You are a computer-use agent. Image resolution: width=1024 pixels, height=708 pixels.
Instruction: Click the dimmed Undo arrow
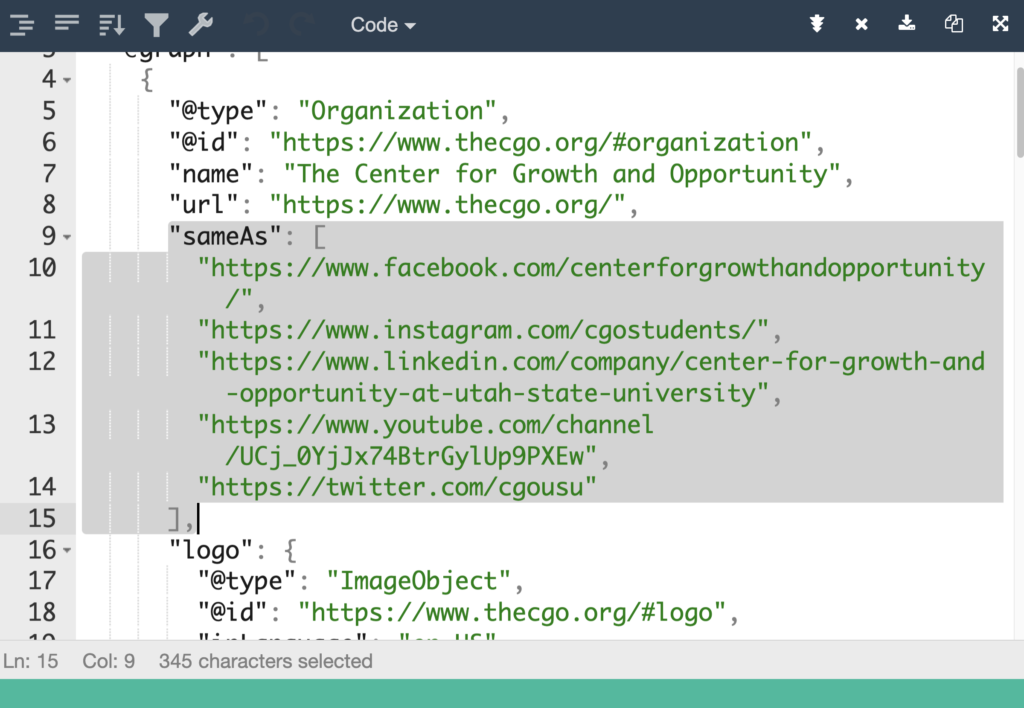coord(257,25)
